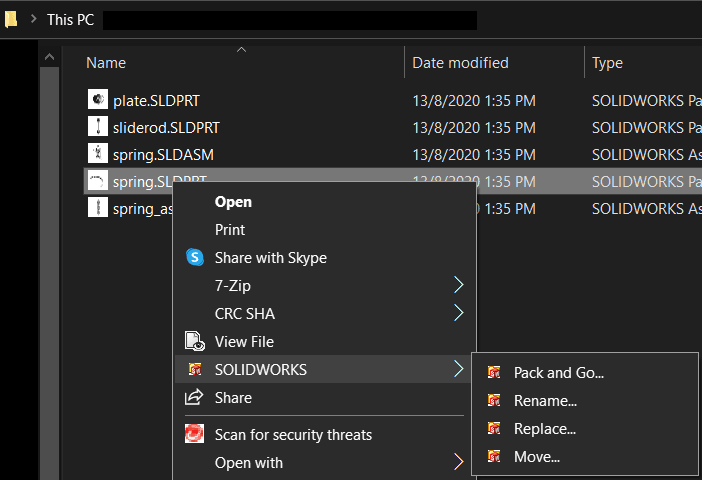Select the sliderod.SLDPRT file name
The width and height of the screenshot is (702, 480).
(166, 128)
